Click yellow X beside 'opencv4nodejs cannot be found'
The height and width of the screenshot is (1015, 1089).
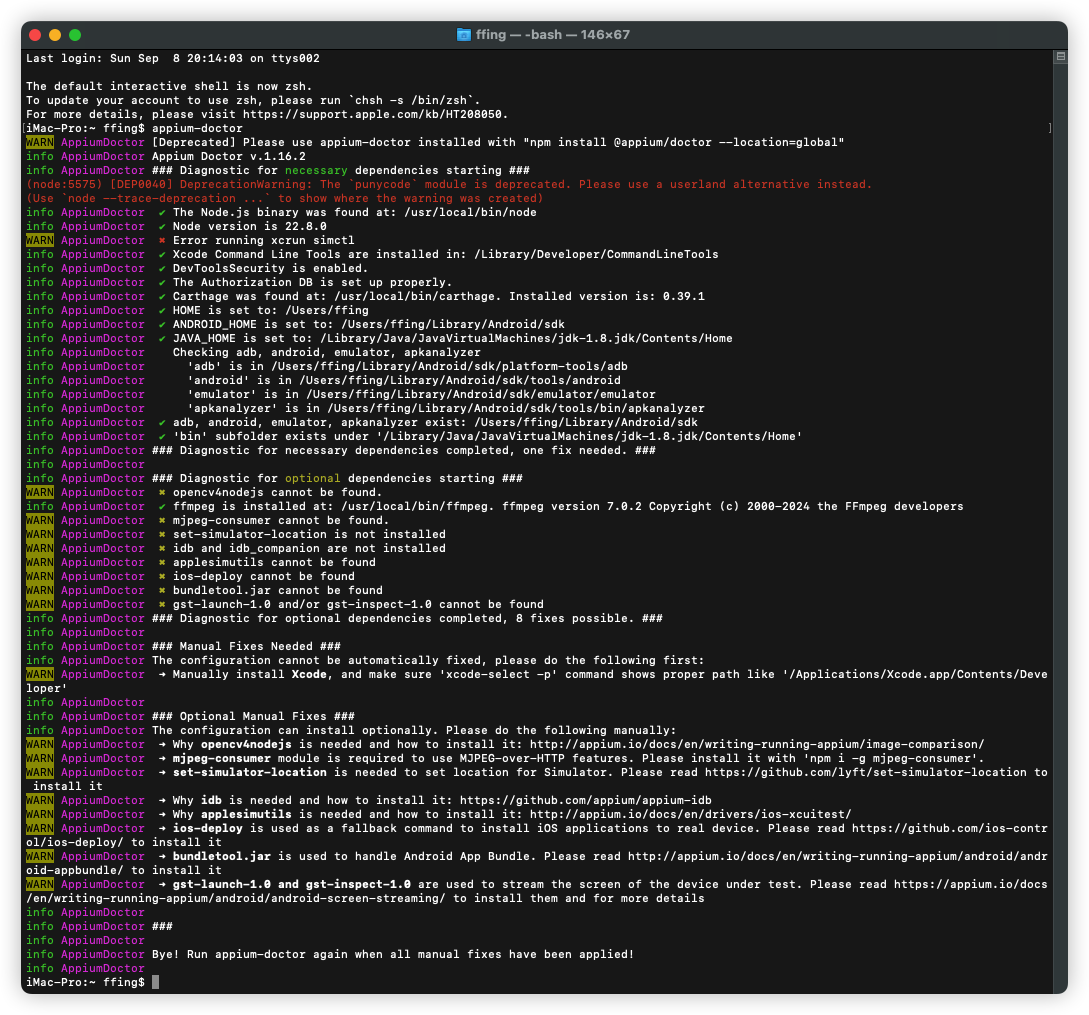pyautogui.click(x=162, y=493)
